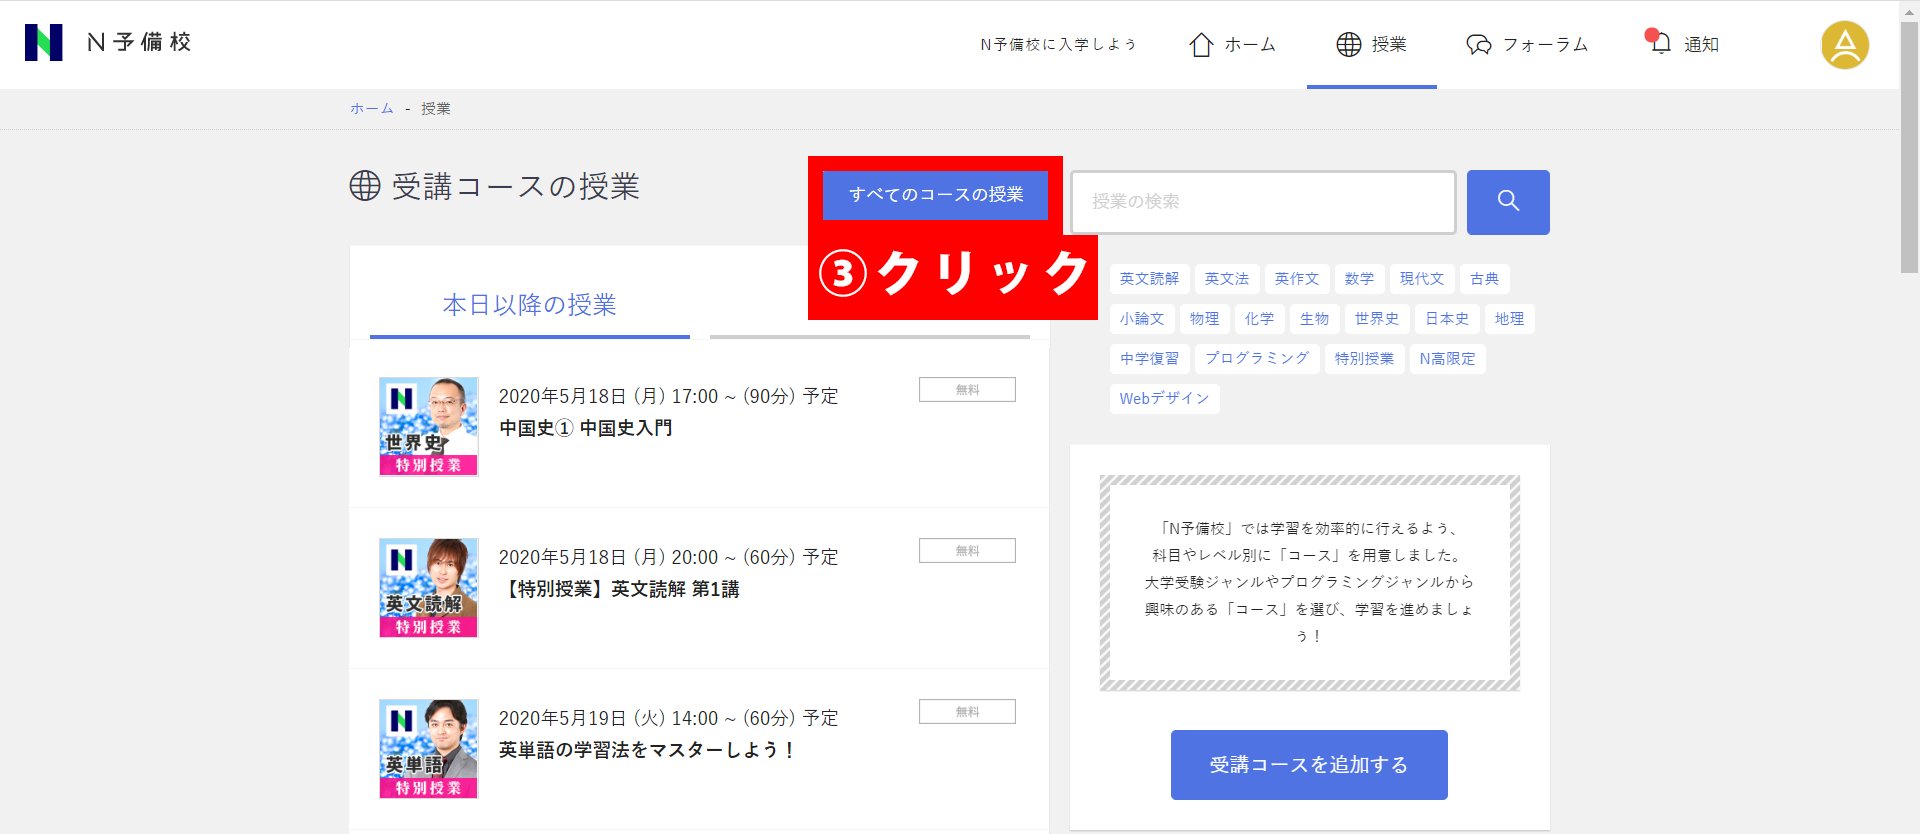Click N予備校に入学しよう link
Viewport: 1920px width, 834px height.
(1058, 45)
